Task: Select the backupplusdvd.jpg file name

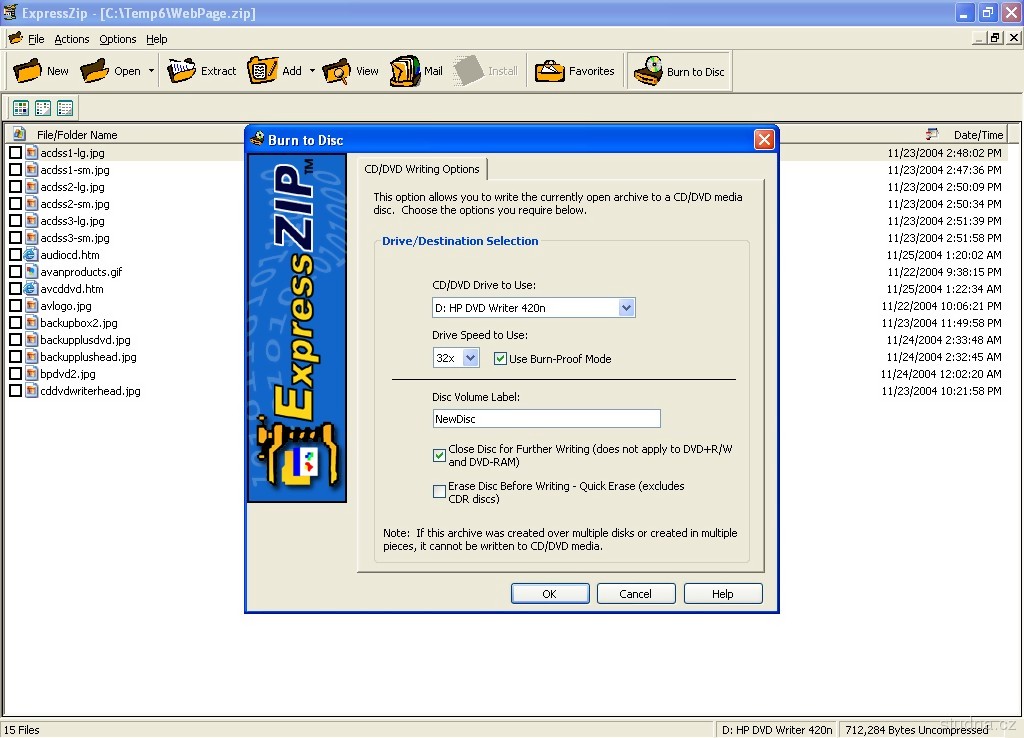Action: (86, 340)
